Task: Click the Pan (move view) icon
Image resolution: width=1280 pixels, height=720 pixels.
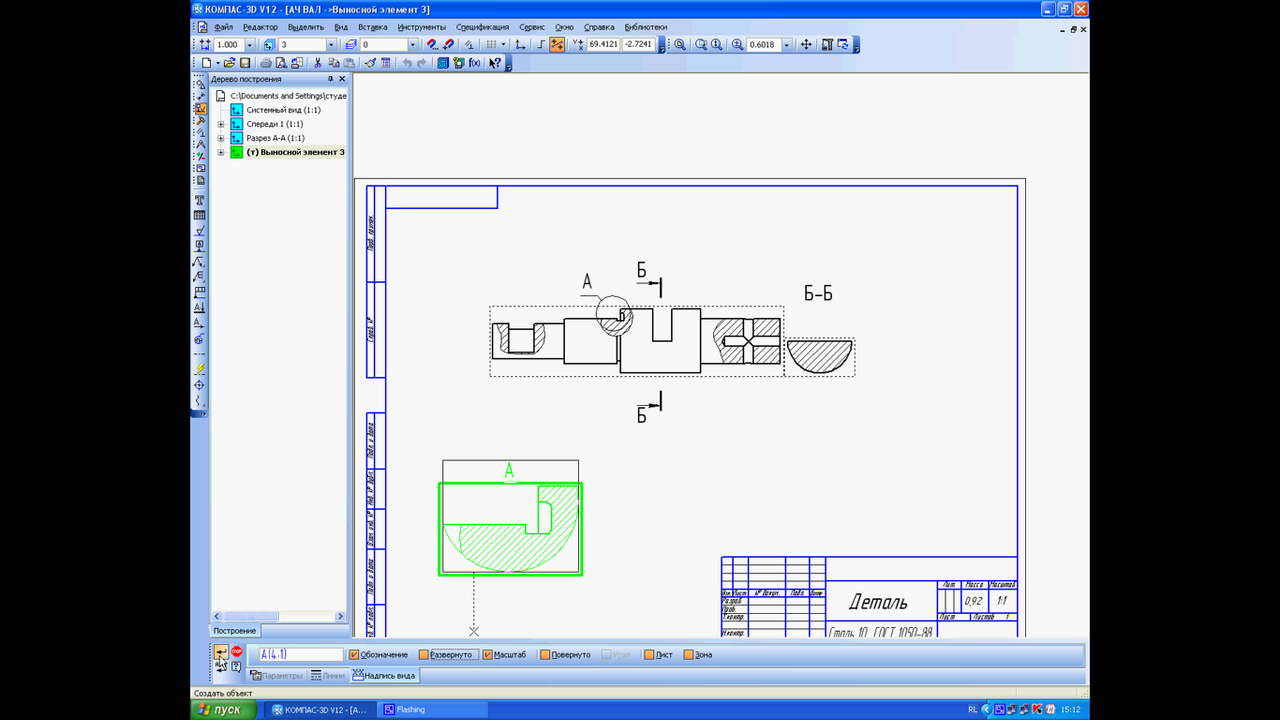Action: point(806,45)
